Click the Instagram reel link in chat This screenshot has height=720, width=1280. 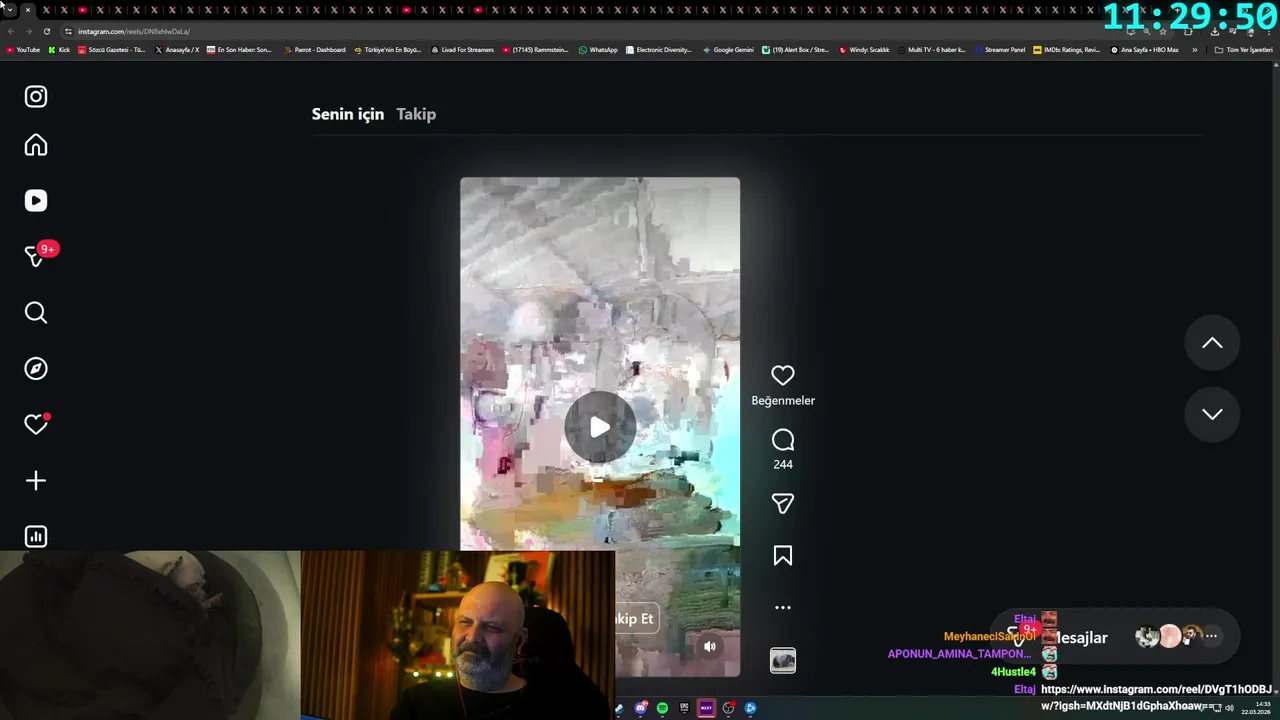[x=1156, y=698]
